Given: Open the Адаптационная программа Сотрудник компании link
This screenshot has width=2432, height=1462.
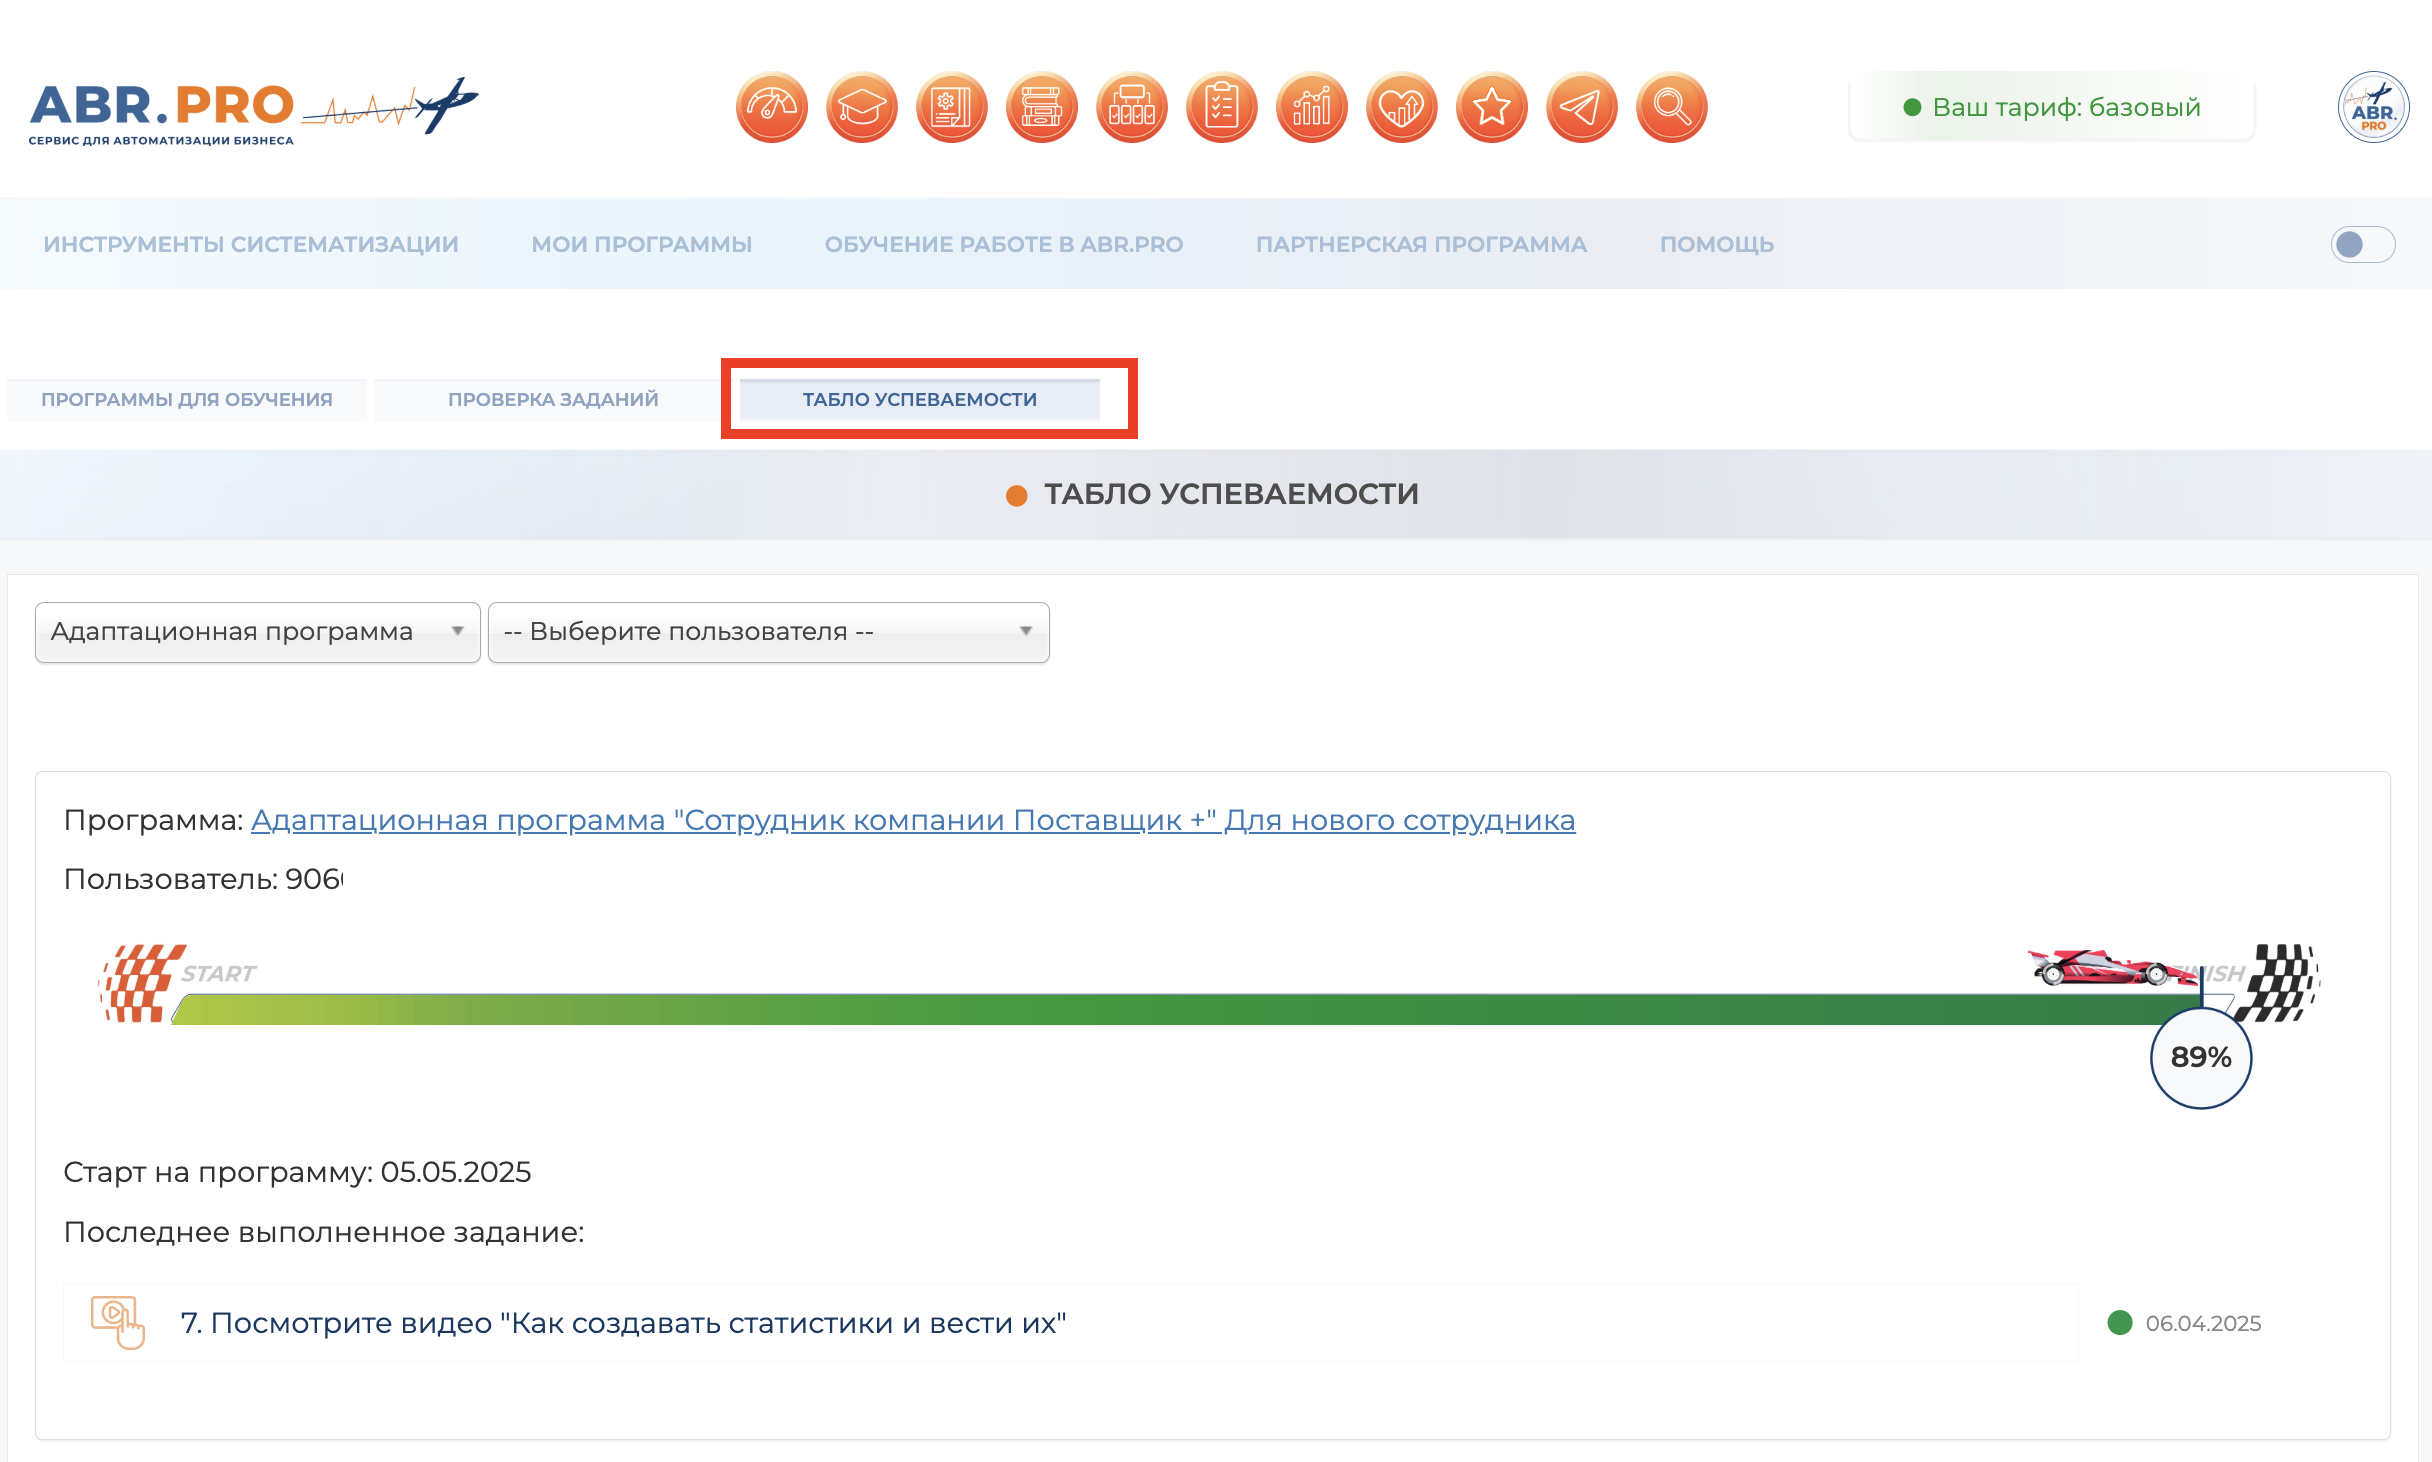Looking at the screenshot, I should click(x=912, y=820).
